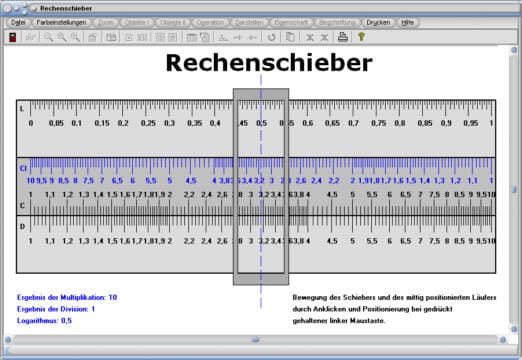Open the Objekte I menu
This screenshot has width=522, height=360.
pos(137,22)
